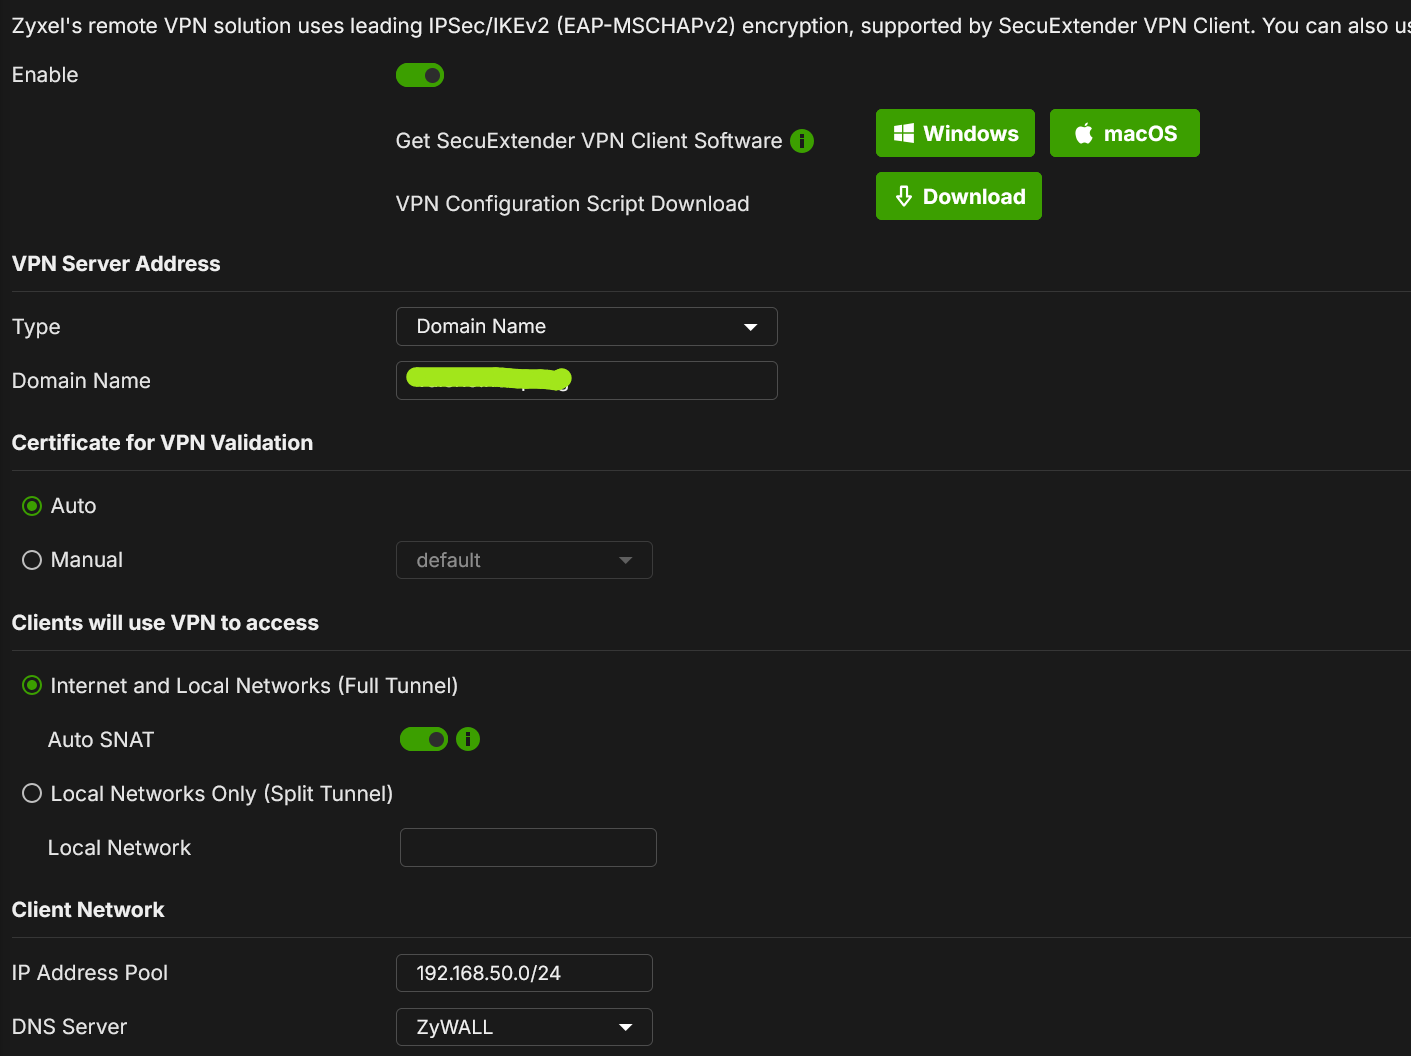Open the DNS Server ZyWALL dropdown
Screen dimensions: 1411x1056
coord(524,1027)
